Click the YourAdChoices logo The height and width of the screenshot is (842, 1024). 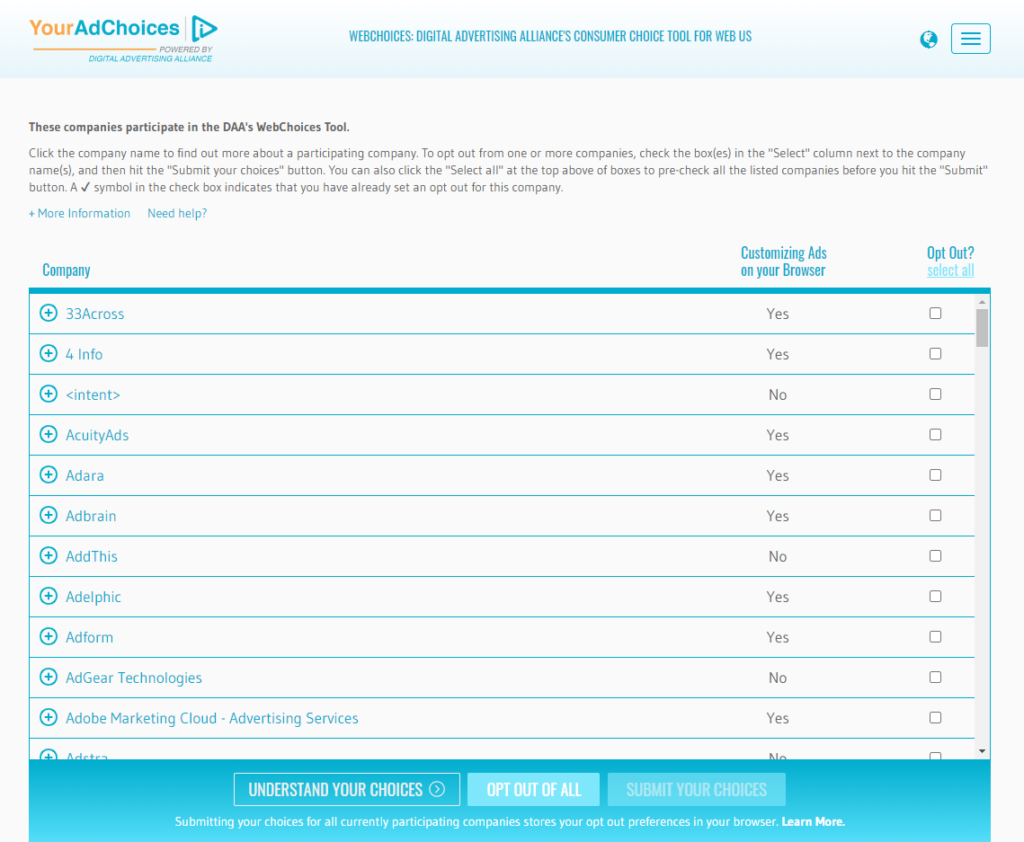click(123, 39)
